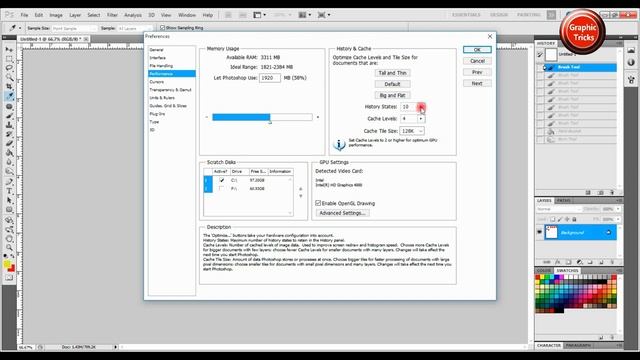This screenshot has height=360, width=640.
Task: Open the Image menu
Action: pos(56,15)
